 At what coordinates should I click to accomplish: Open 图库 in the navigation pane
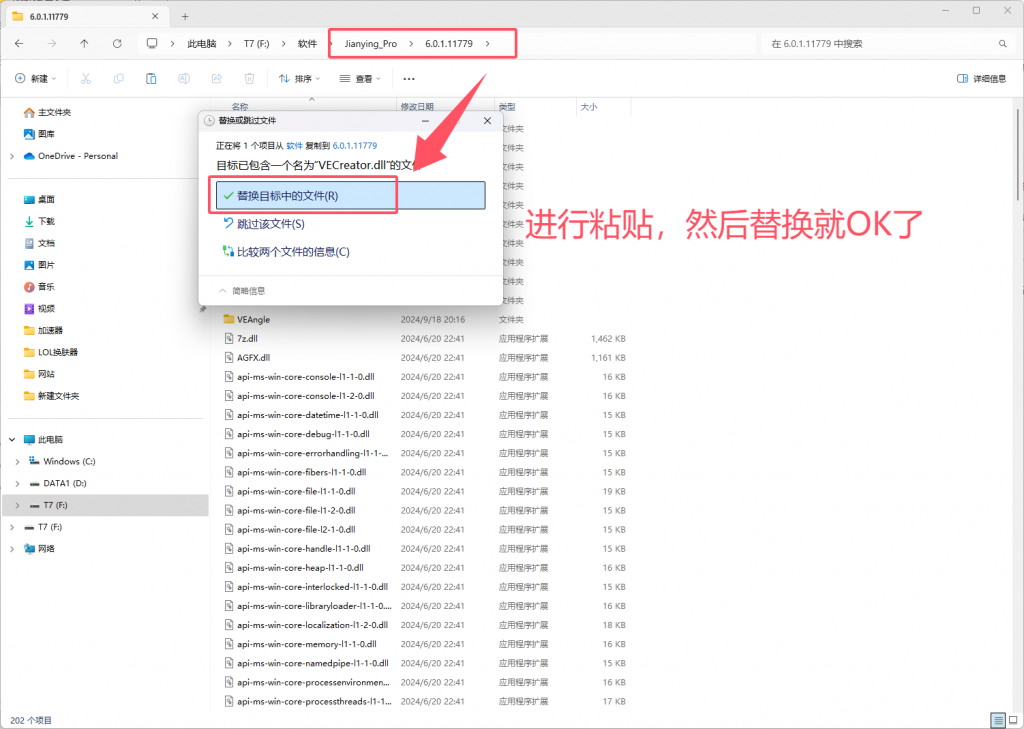(x=39, y=134)
